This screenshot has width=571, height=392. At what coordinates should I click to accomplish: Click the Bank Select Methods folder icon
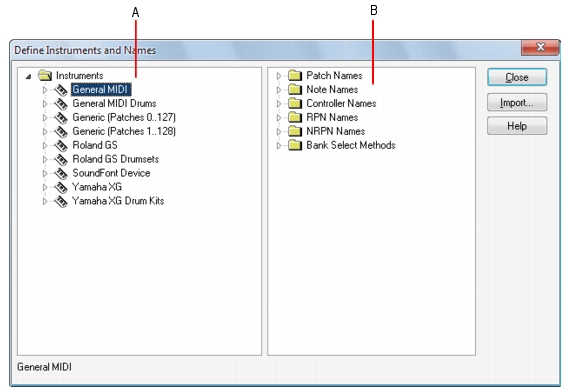(295, 145)
